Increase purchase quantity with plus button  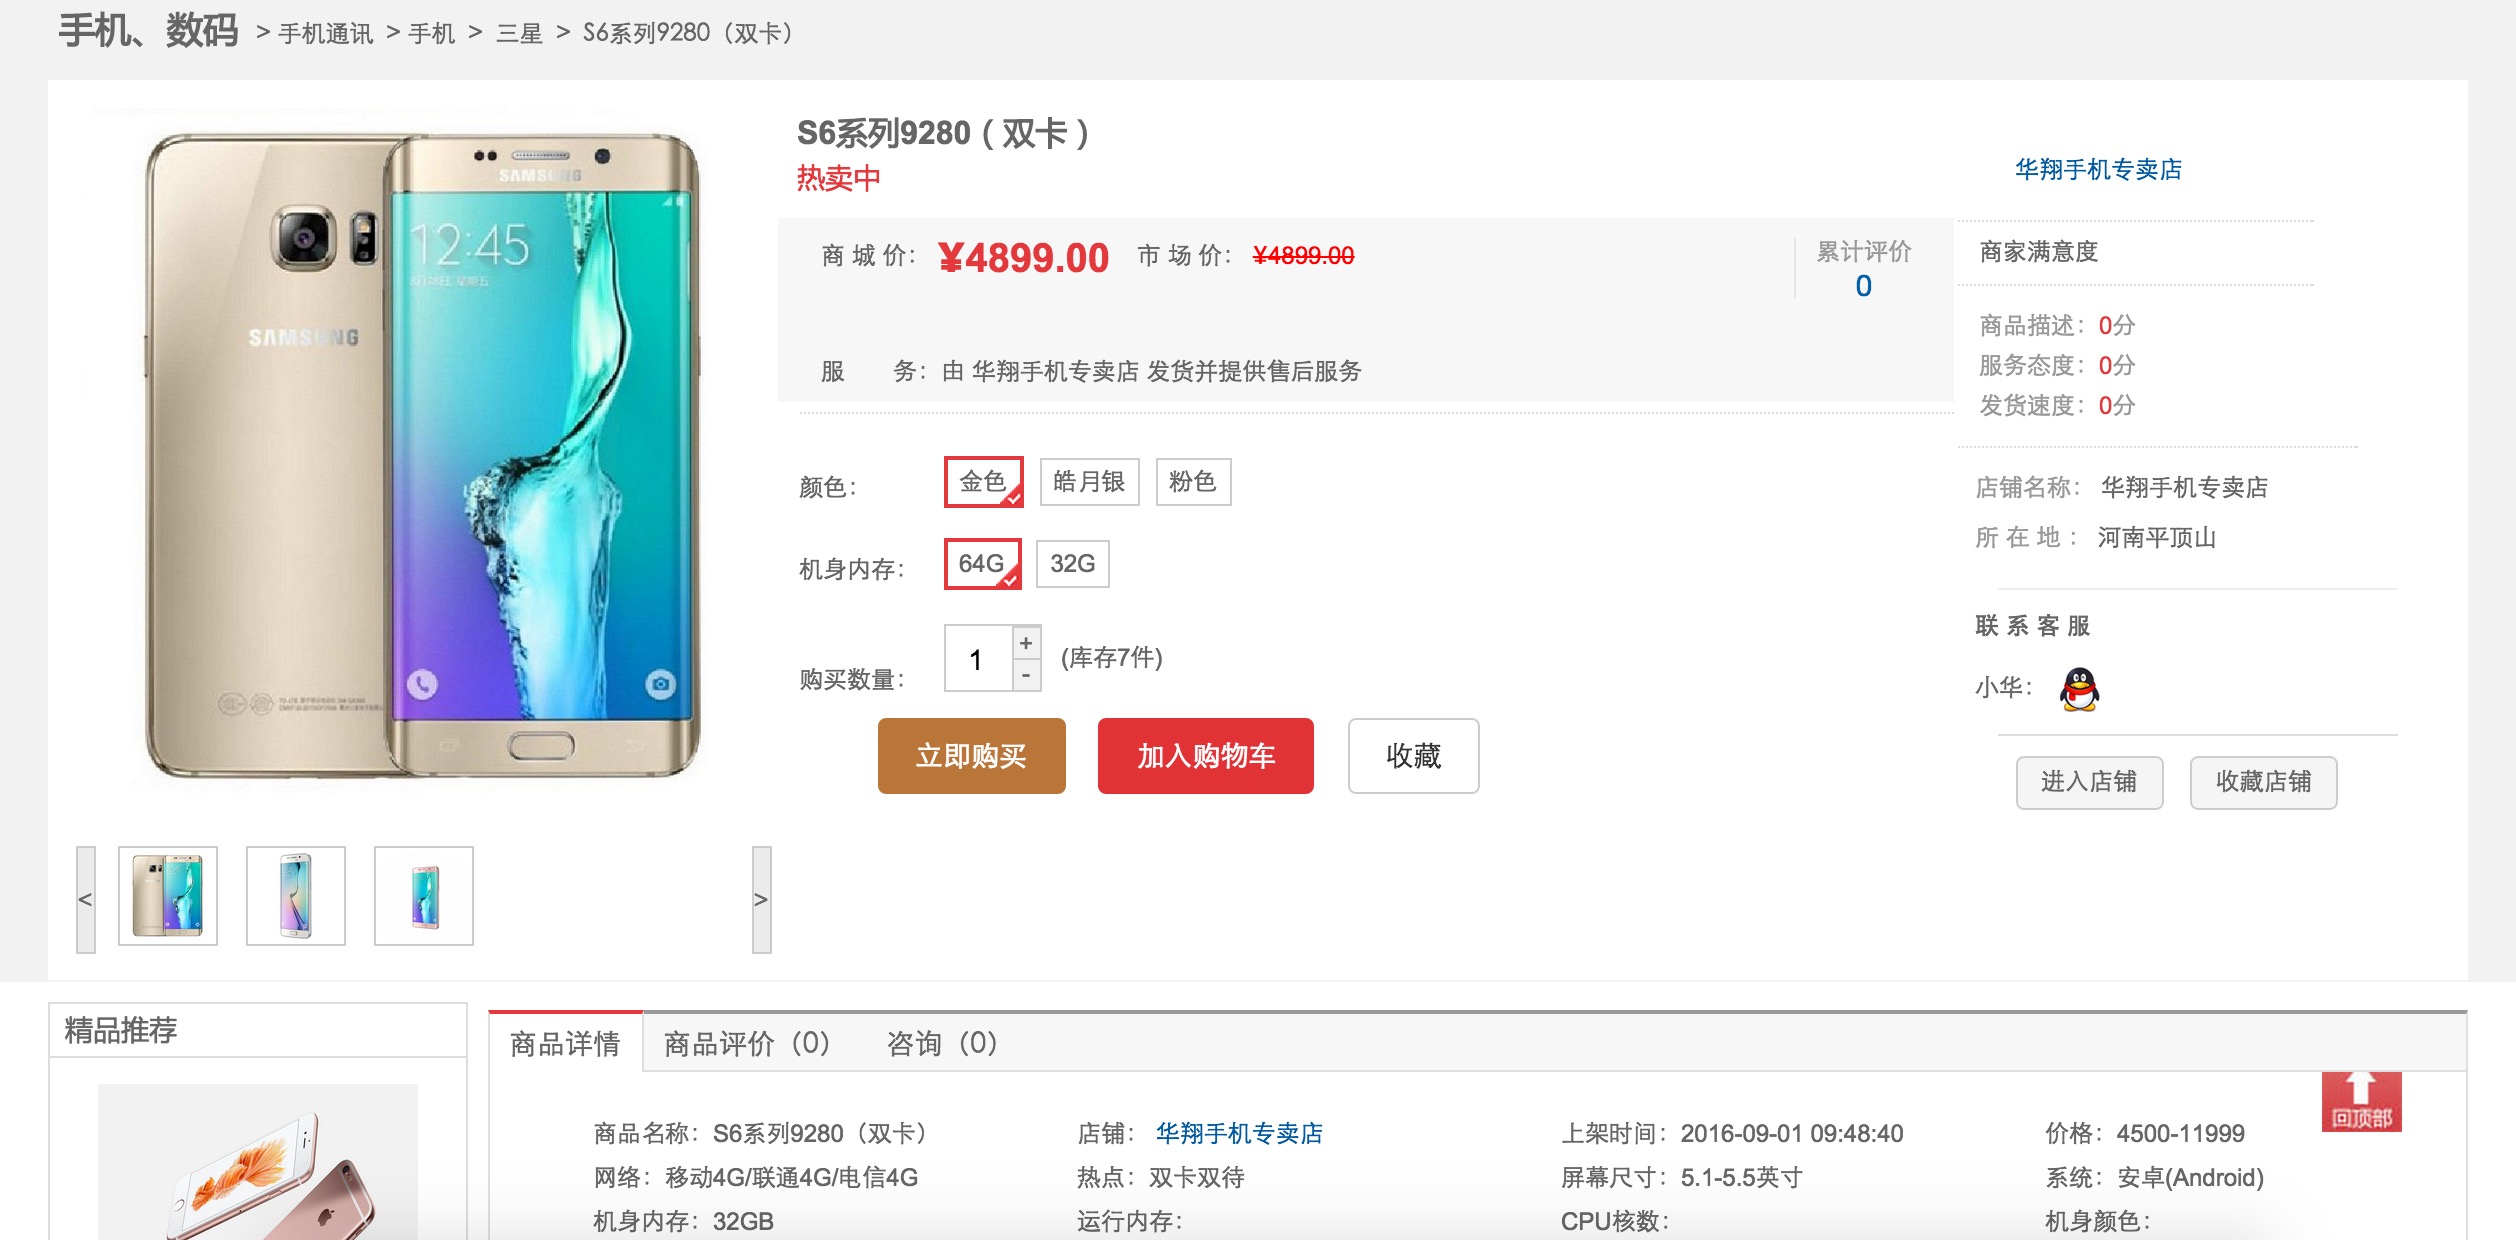point(1026,643)
